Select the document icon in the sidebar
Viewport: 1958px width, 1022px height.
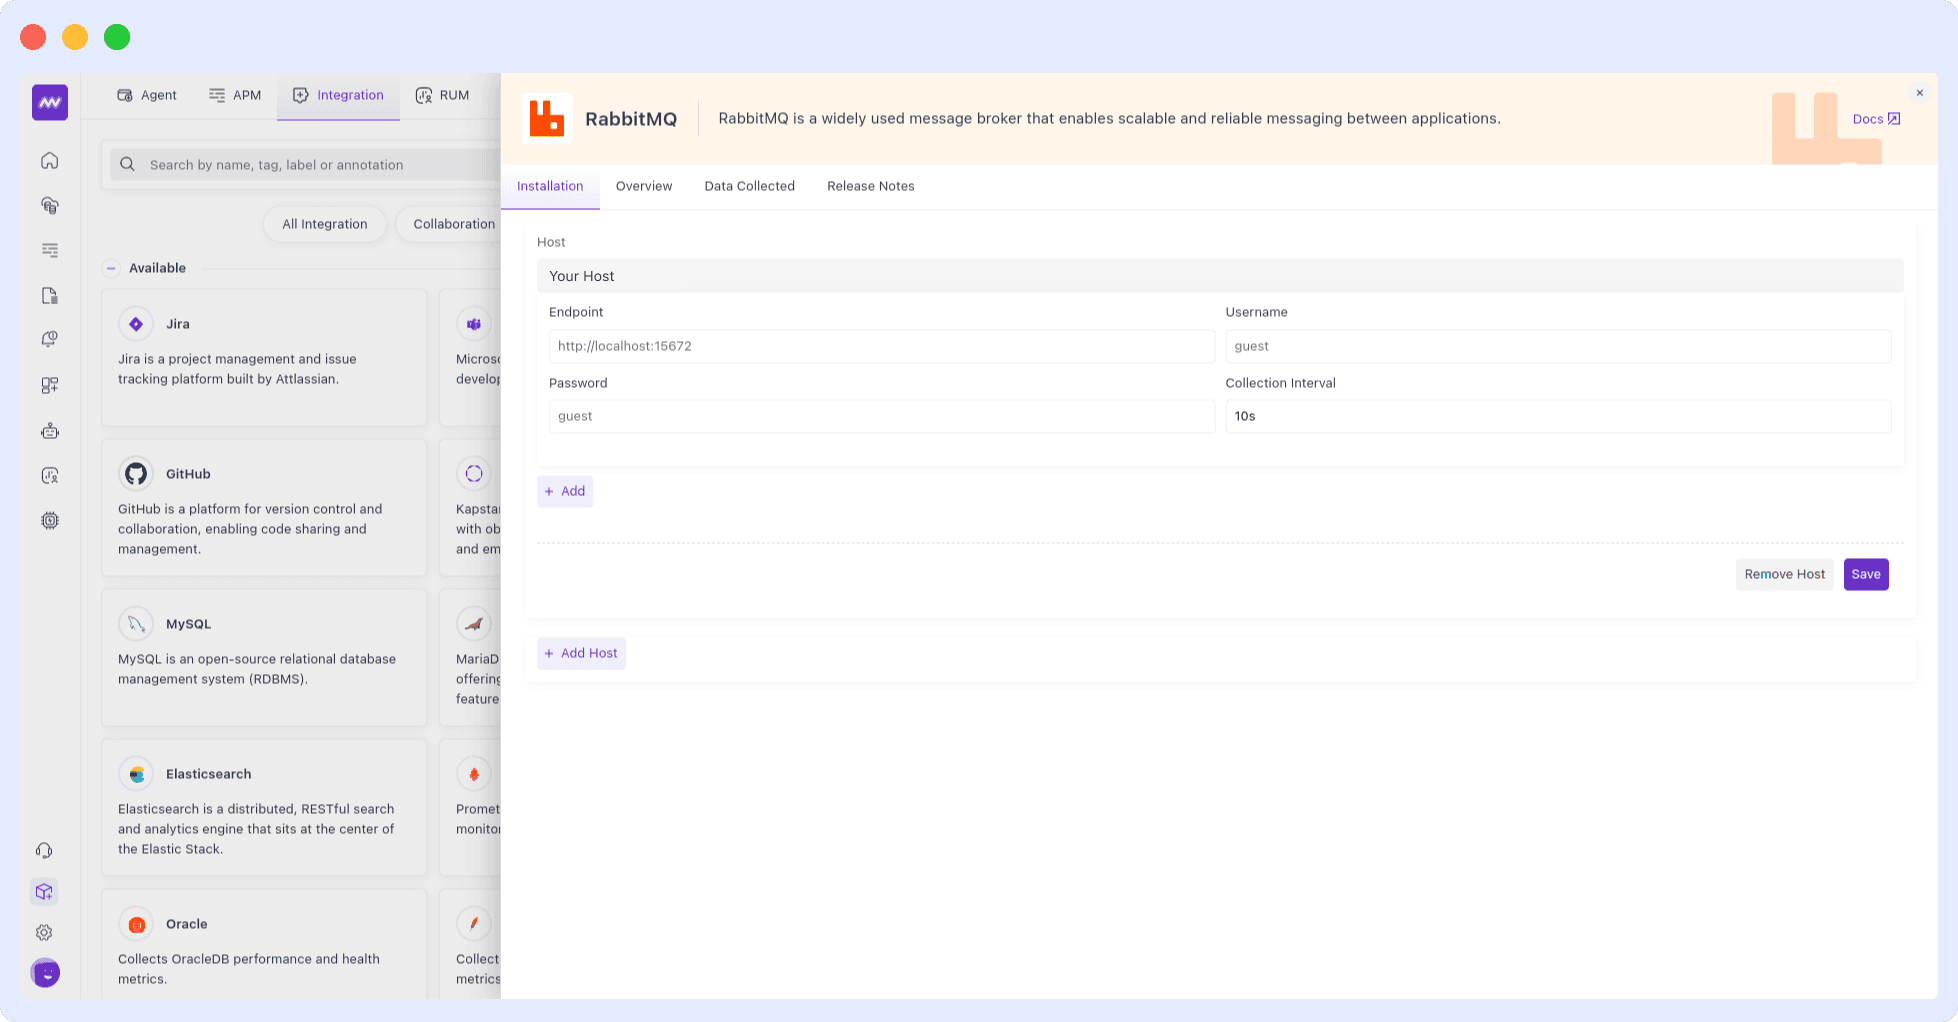point(49,296)
